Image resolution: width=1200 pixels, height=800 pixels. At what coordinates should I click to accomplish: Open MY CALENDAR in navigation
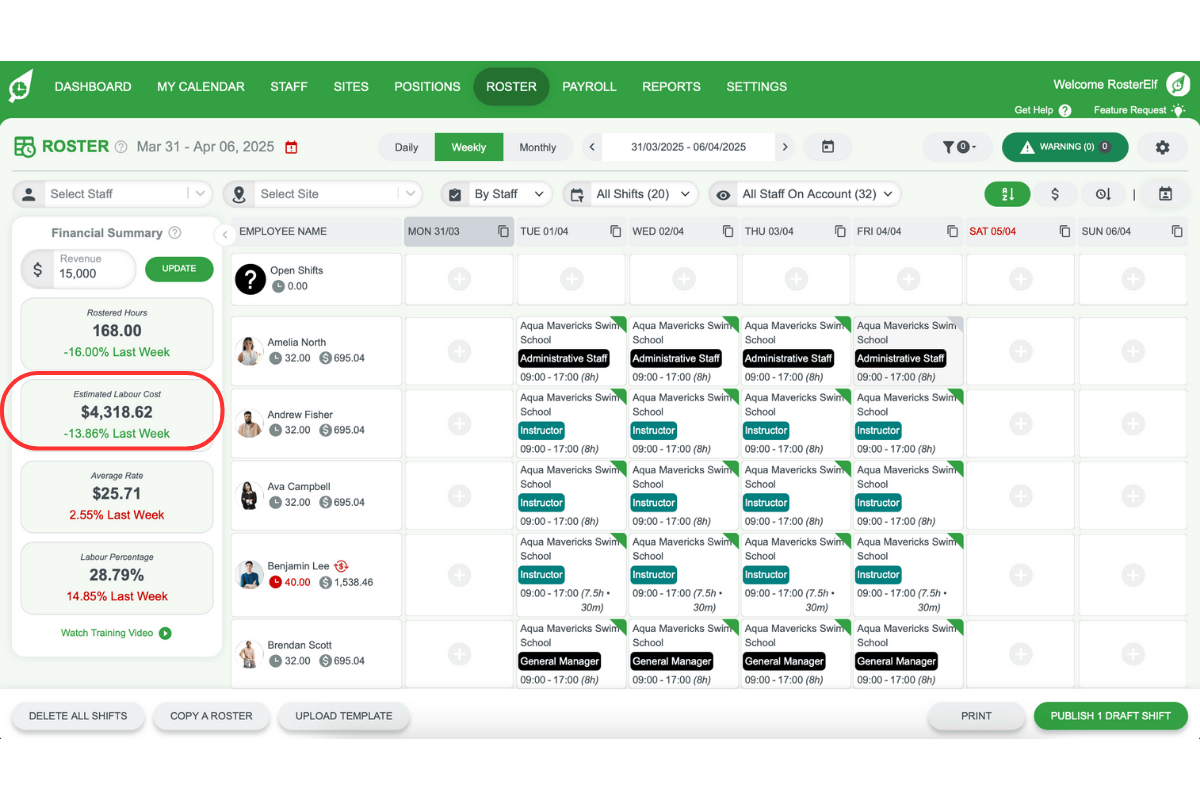[201, 86]
